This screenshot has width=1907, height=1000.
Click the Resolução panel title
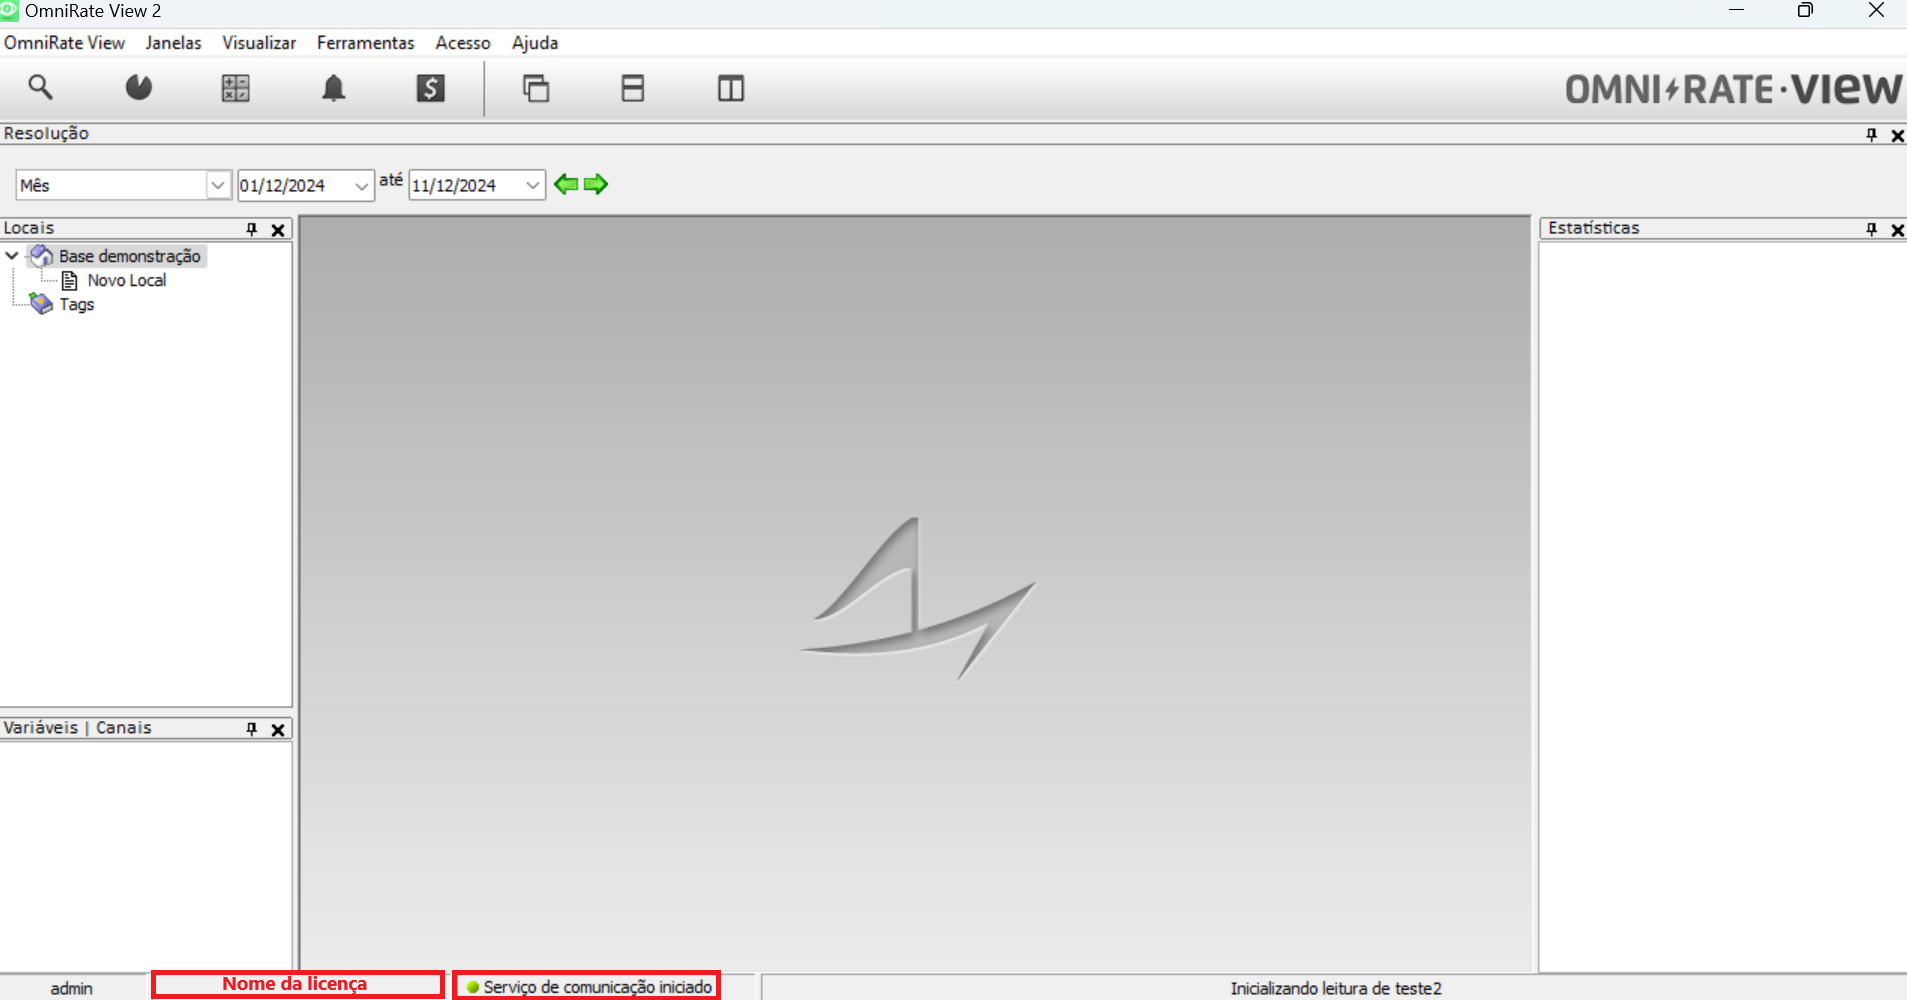[46, 134]
